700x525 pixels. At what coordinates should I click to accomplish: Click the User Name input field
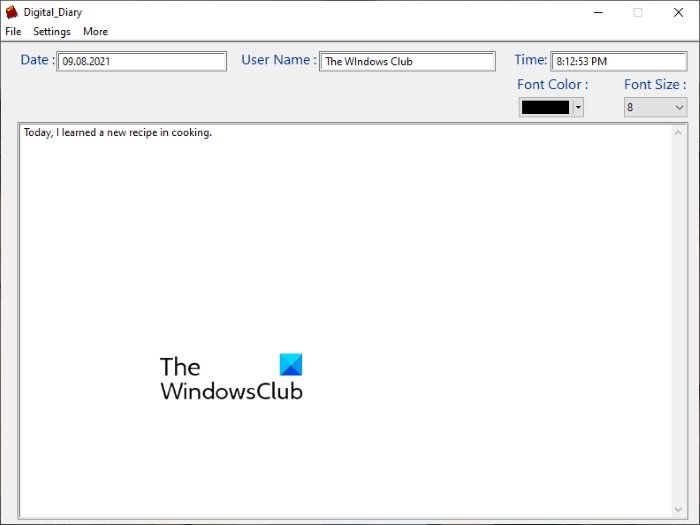click(x=407, y=61)
